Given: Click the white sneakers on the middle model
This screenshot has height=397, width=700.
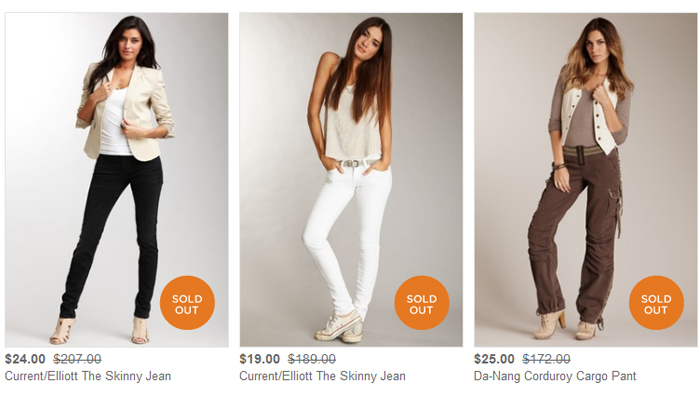Looking at the screenshot, I should (x=340, y=325).
